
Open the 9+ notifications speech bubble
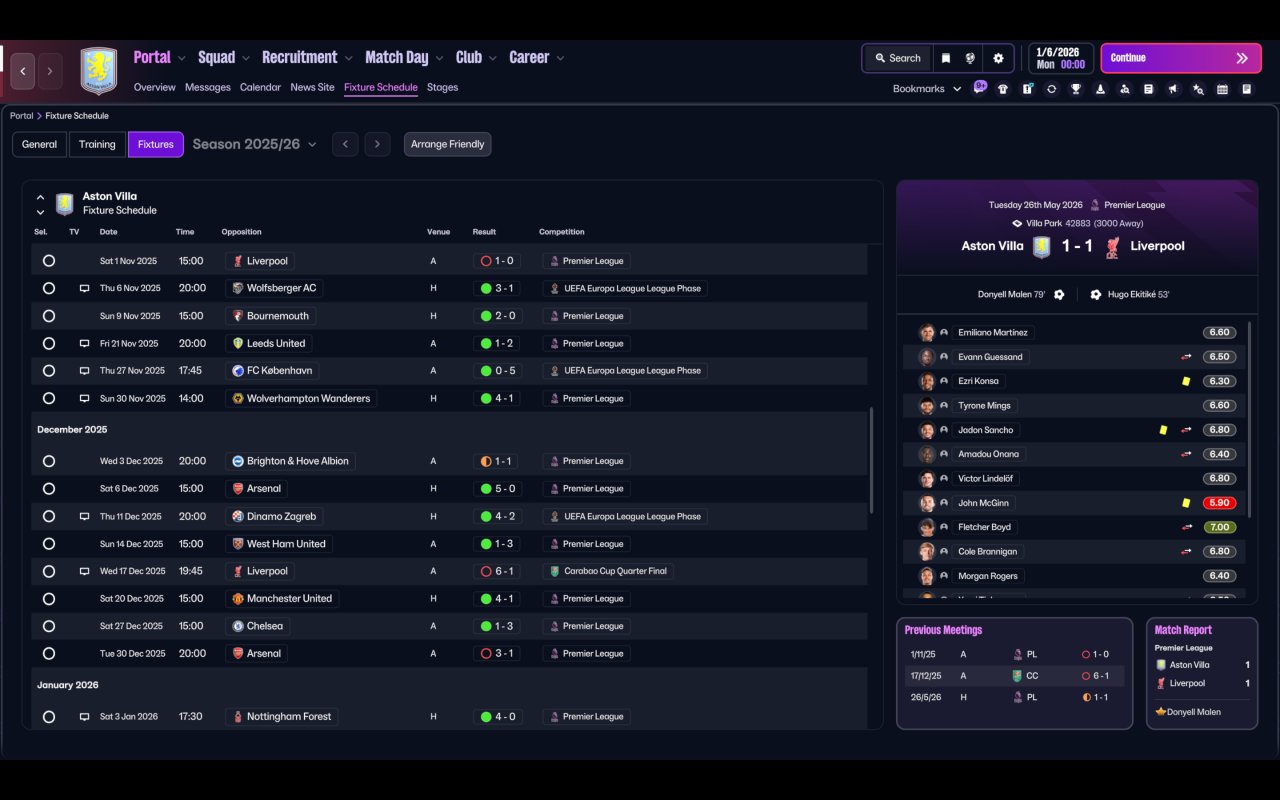click(980, 87)
